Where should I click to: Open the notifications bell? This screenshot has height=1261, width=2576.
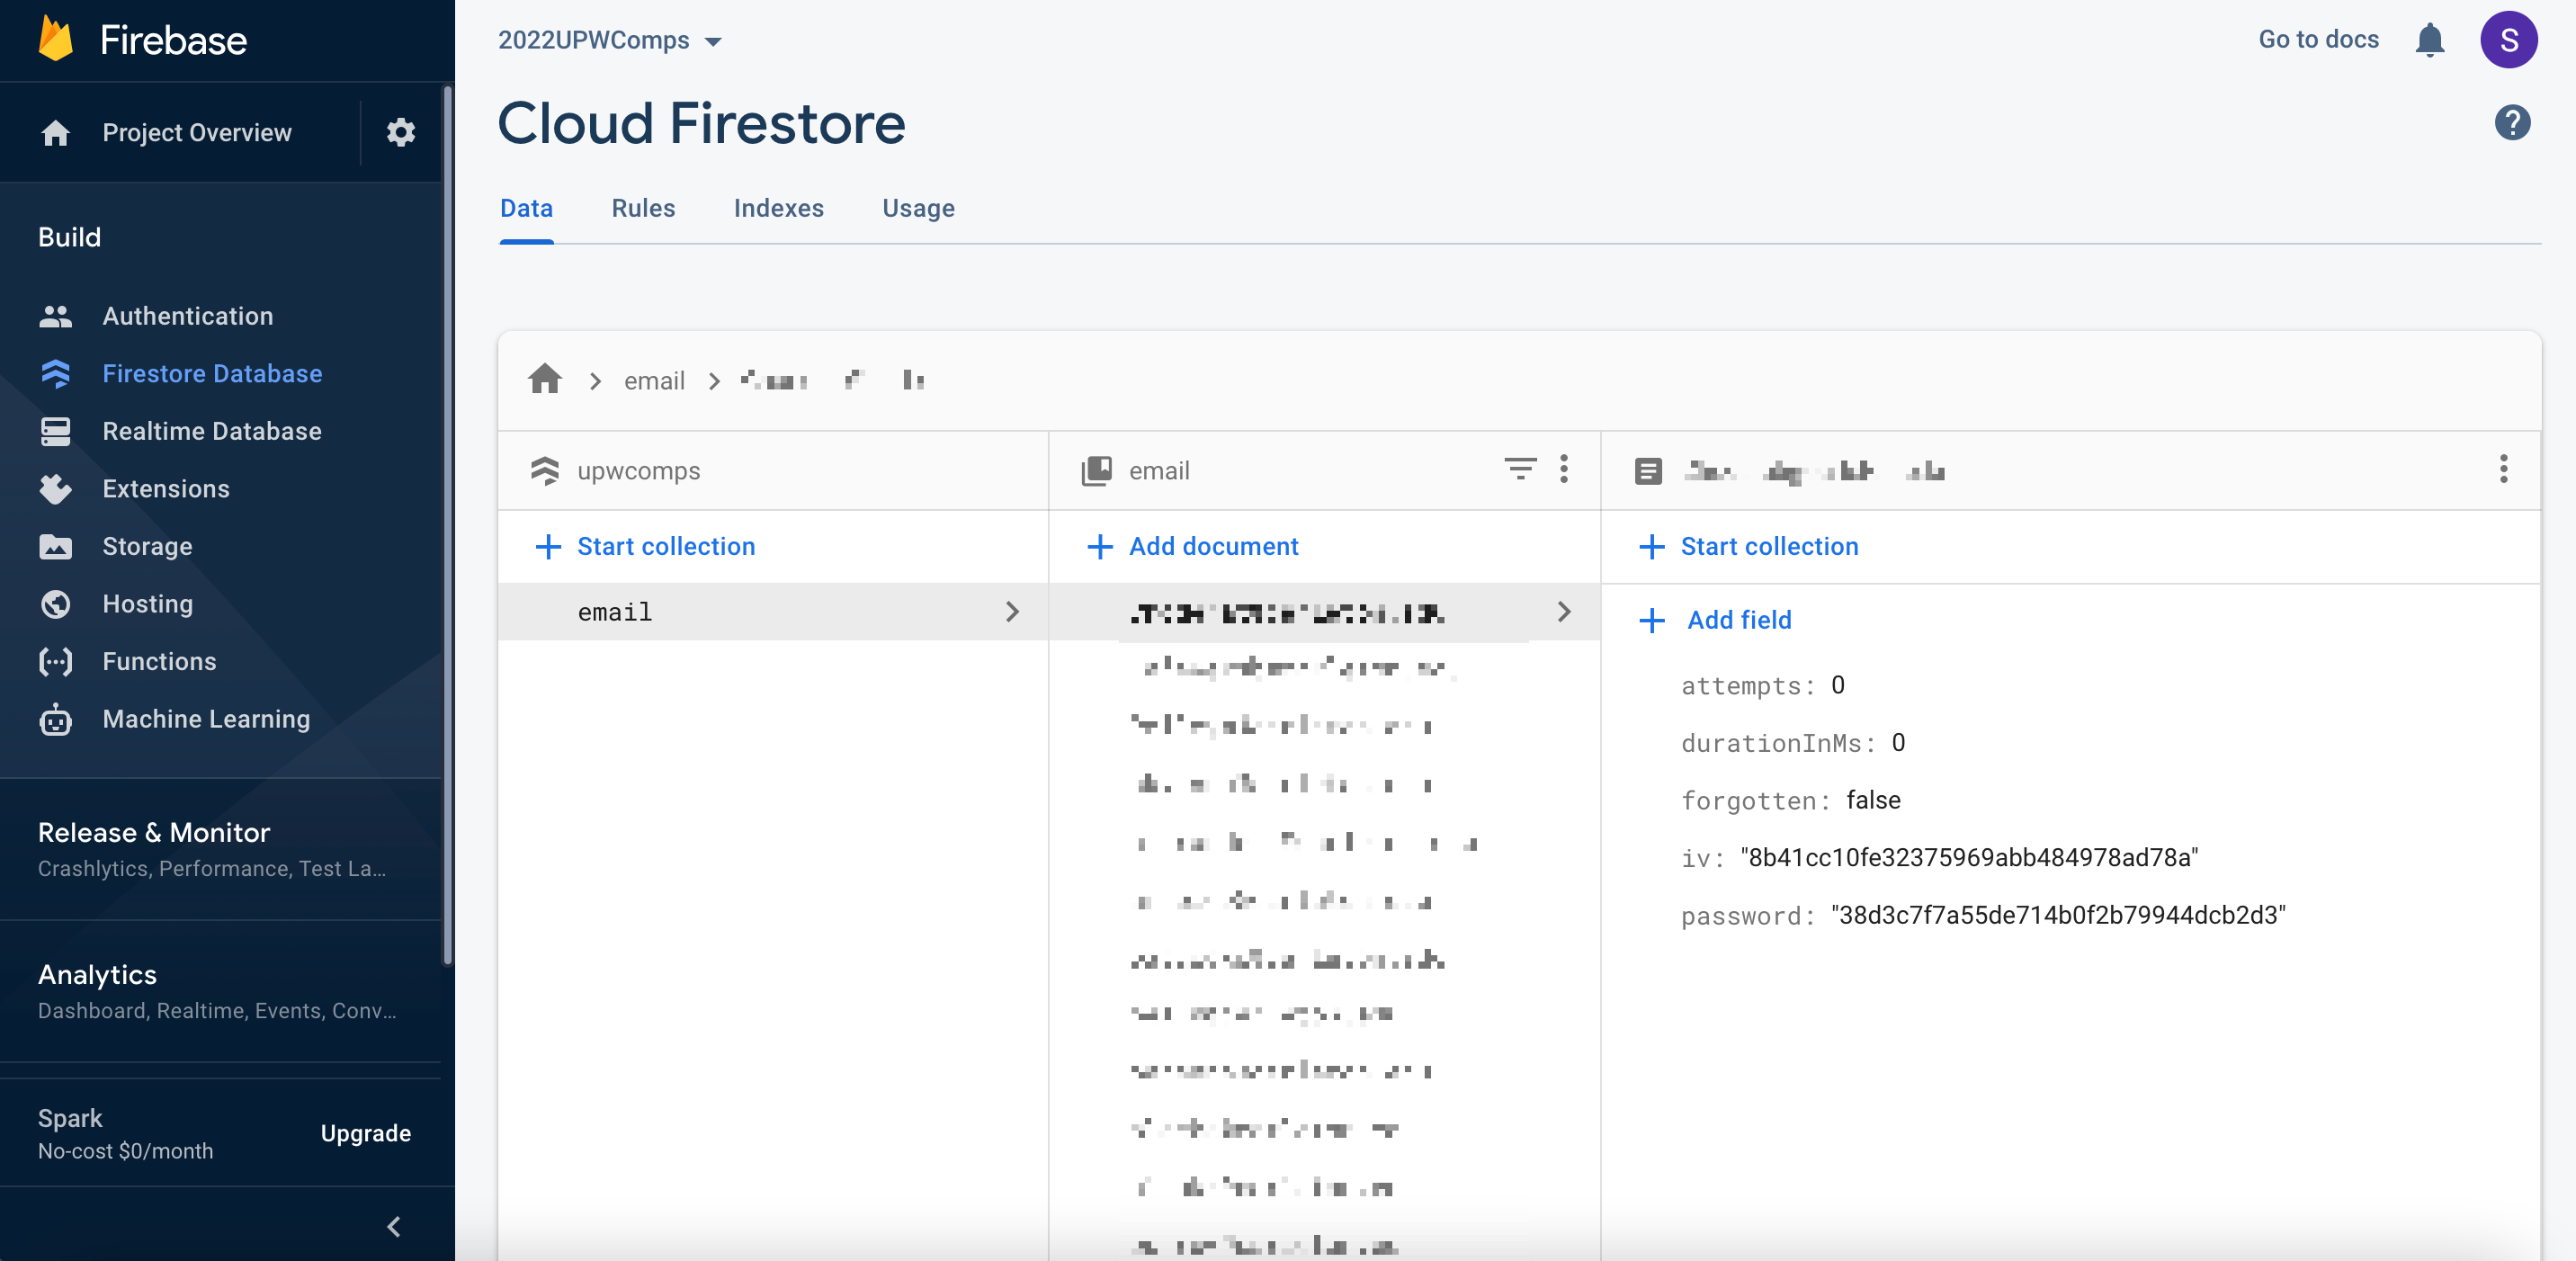(x=2429, y=40)
